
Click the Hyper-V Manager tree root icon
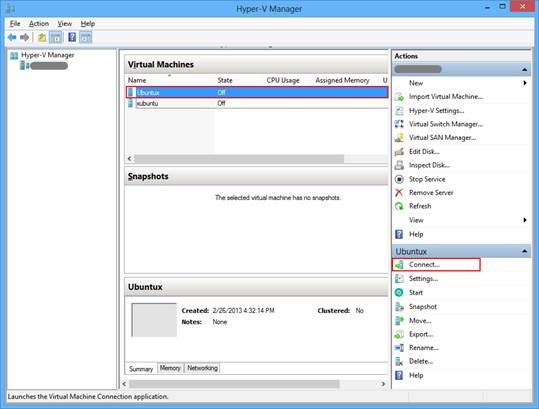(14, 55)
